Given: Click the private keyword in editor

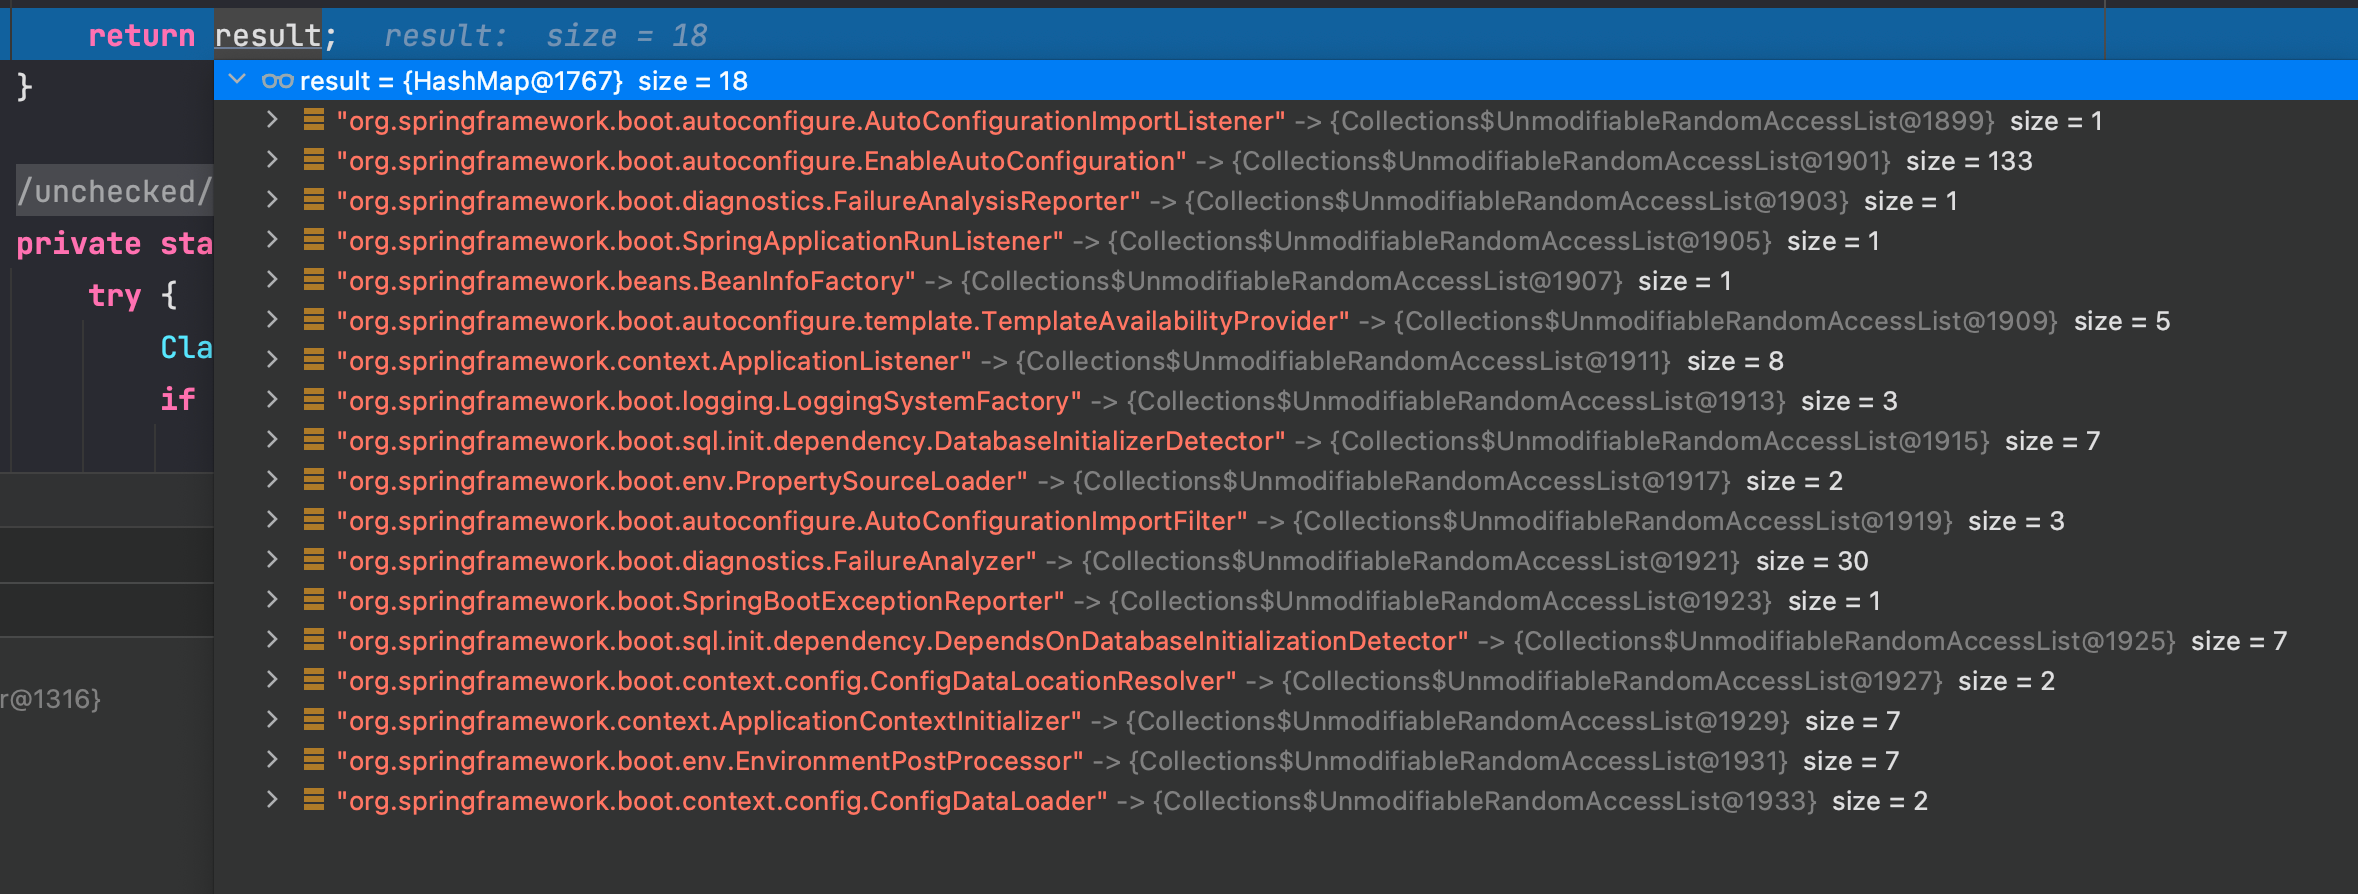Looking at the screenshot, I should (x=79, y=243).
